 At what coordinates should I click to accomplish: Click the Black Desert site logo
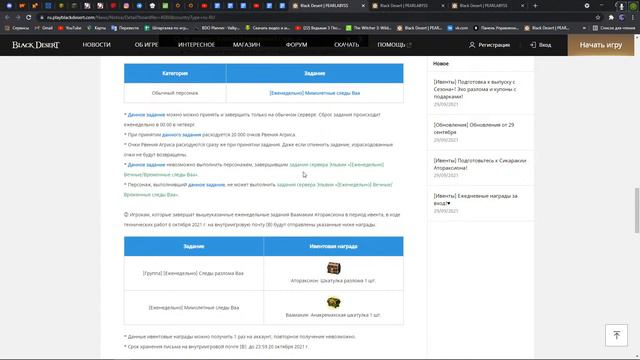click(x=36, y=45)
